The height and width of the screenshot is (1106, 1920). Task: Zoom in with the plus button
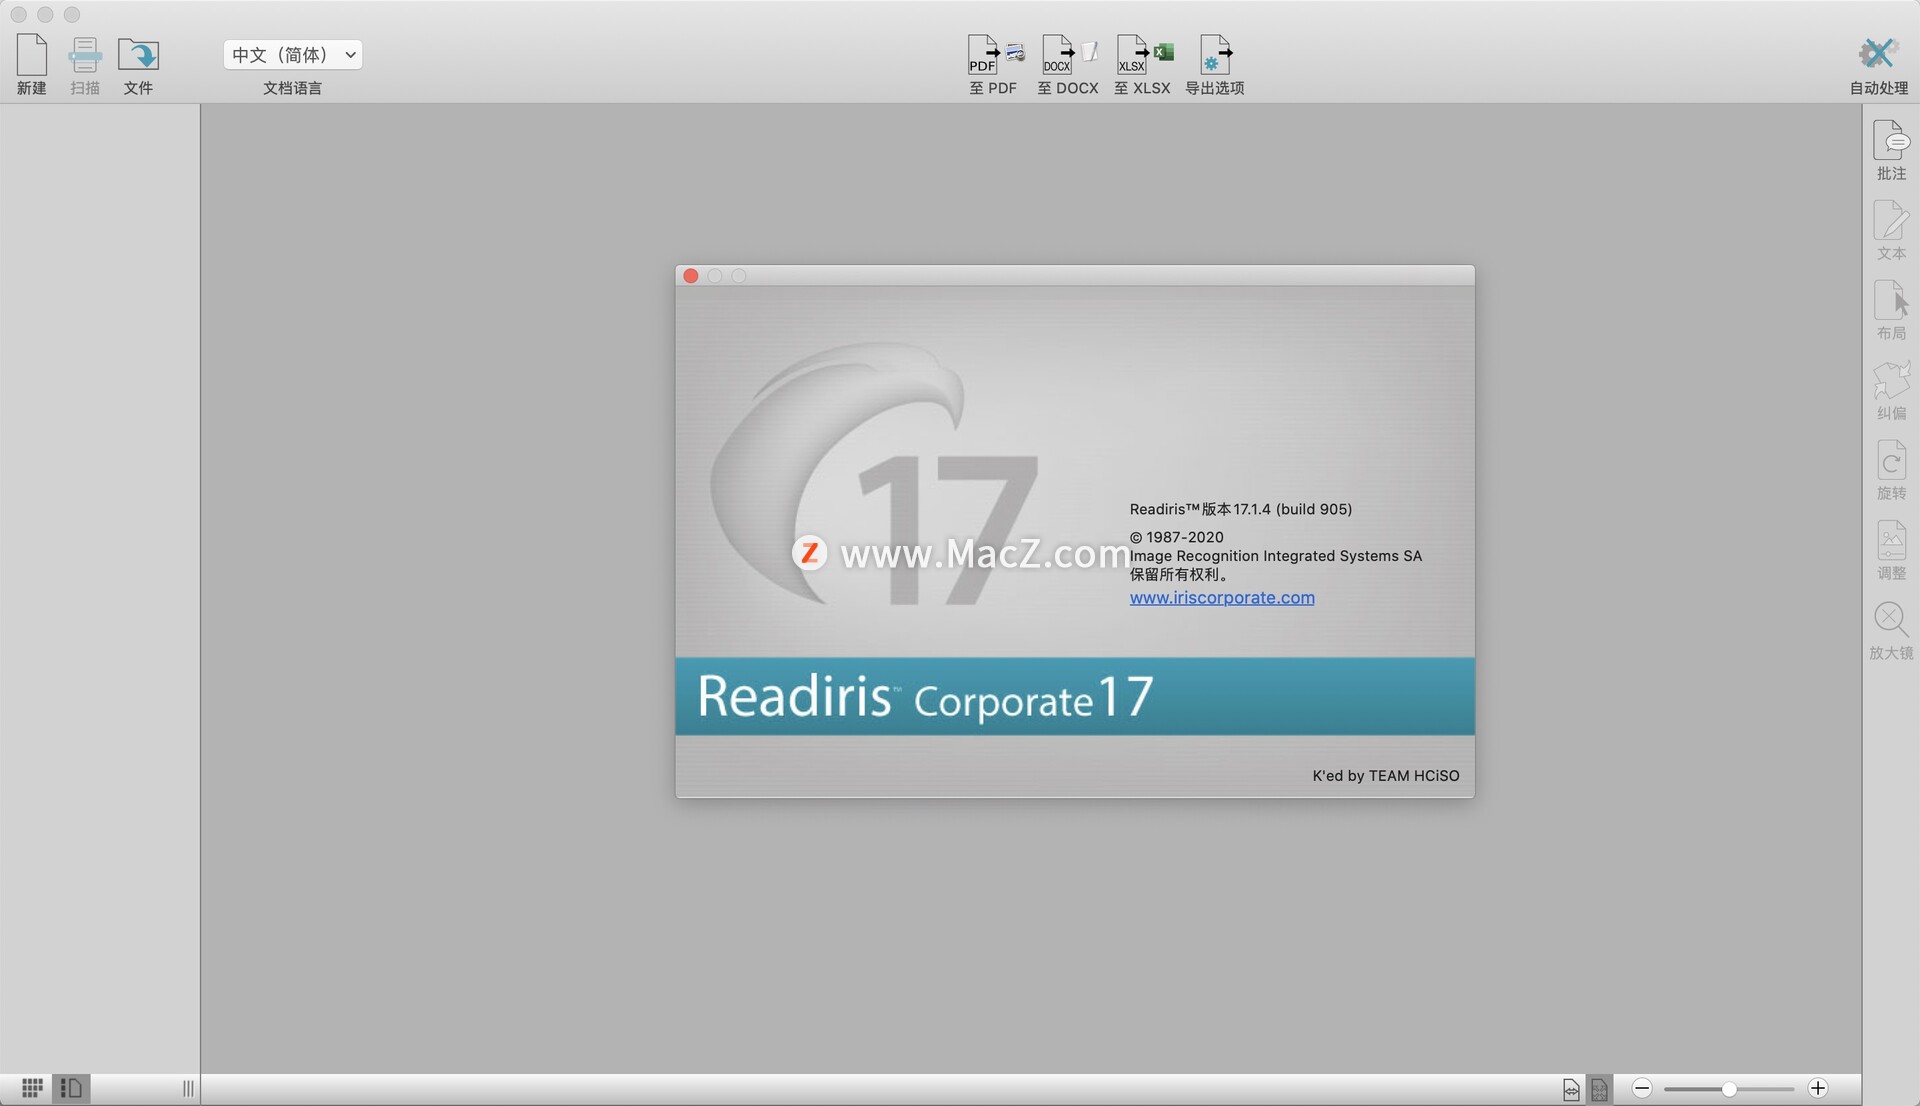[x=1818, y=1088]
